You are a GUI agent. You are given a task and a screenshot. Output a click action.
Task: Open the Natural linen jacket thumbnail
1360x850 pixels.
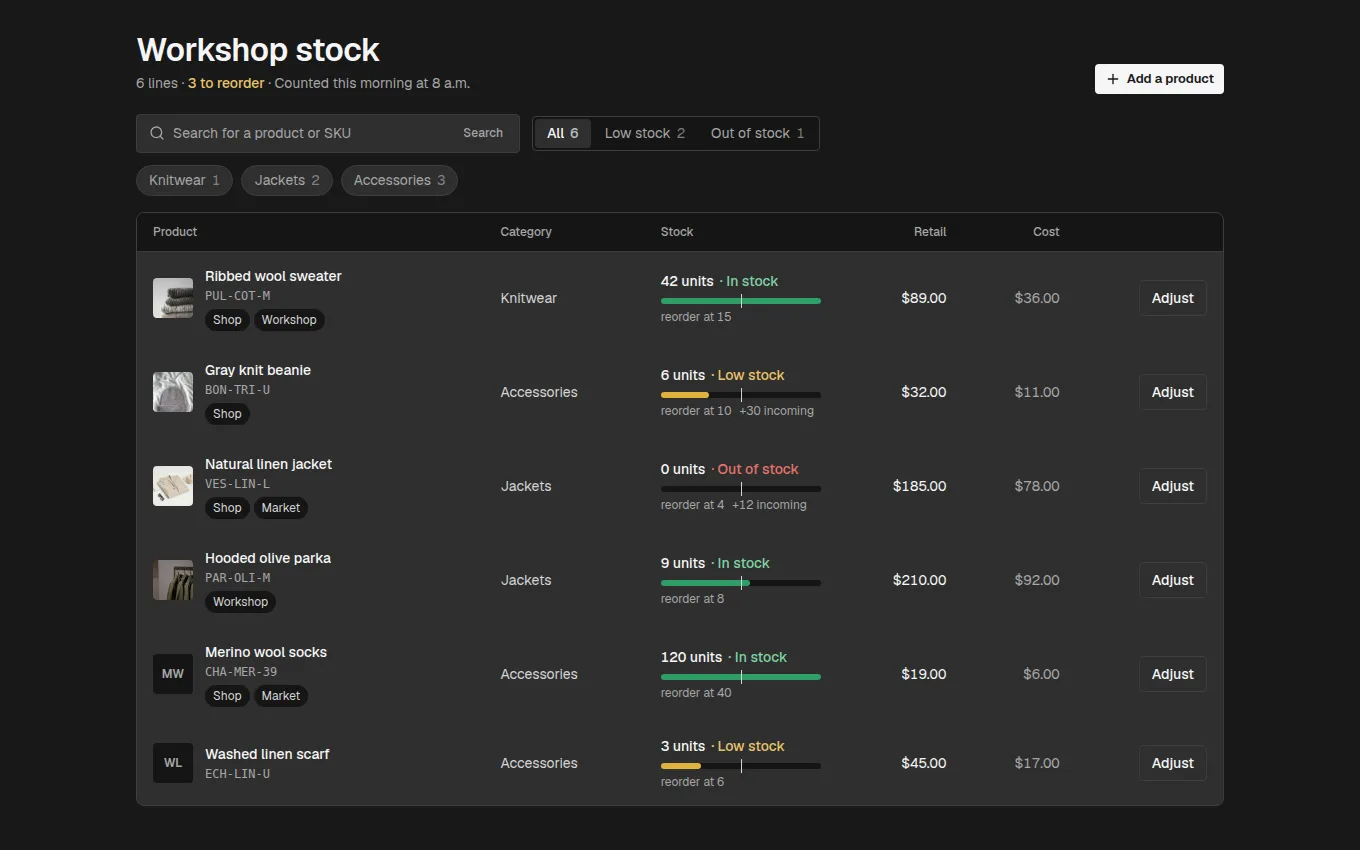pyautogui.click(x=173, y=486)
